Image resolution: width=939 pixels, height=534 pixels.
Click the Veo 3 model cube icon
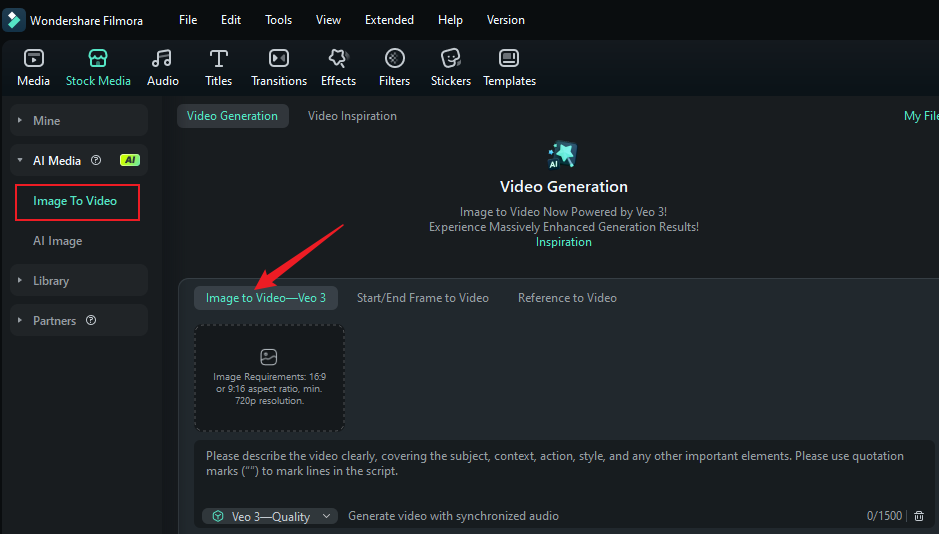click(218, 515)
